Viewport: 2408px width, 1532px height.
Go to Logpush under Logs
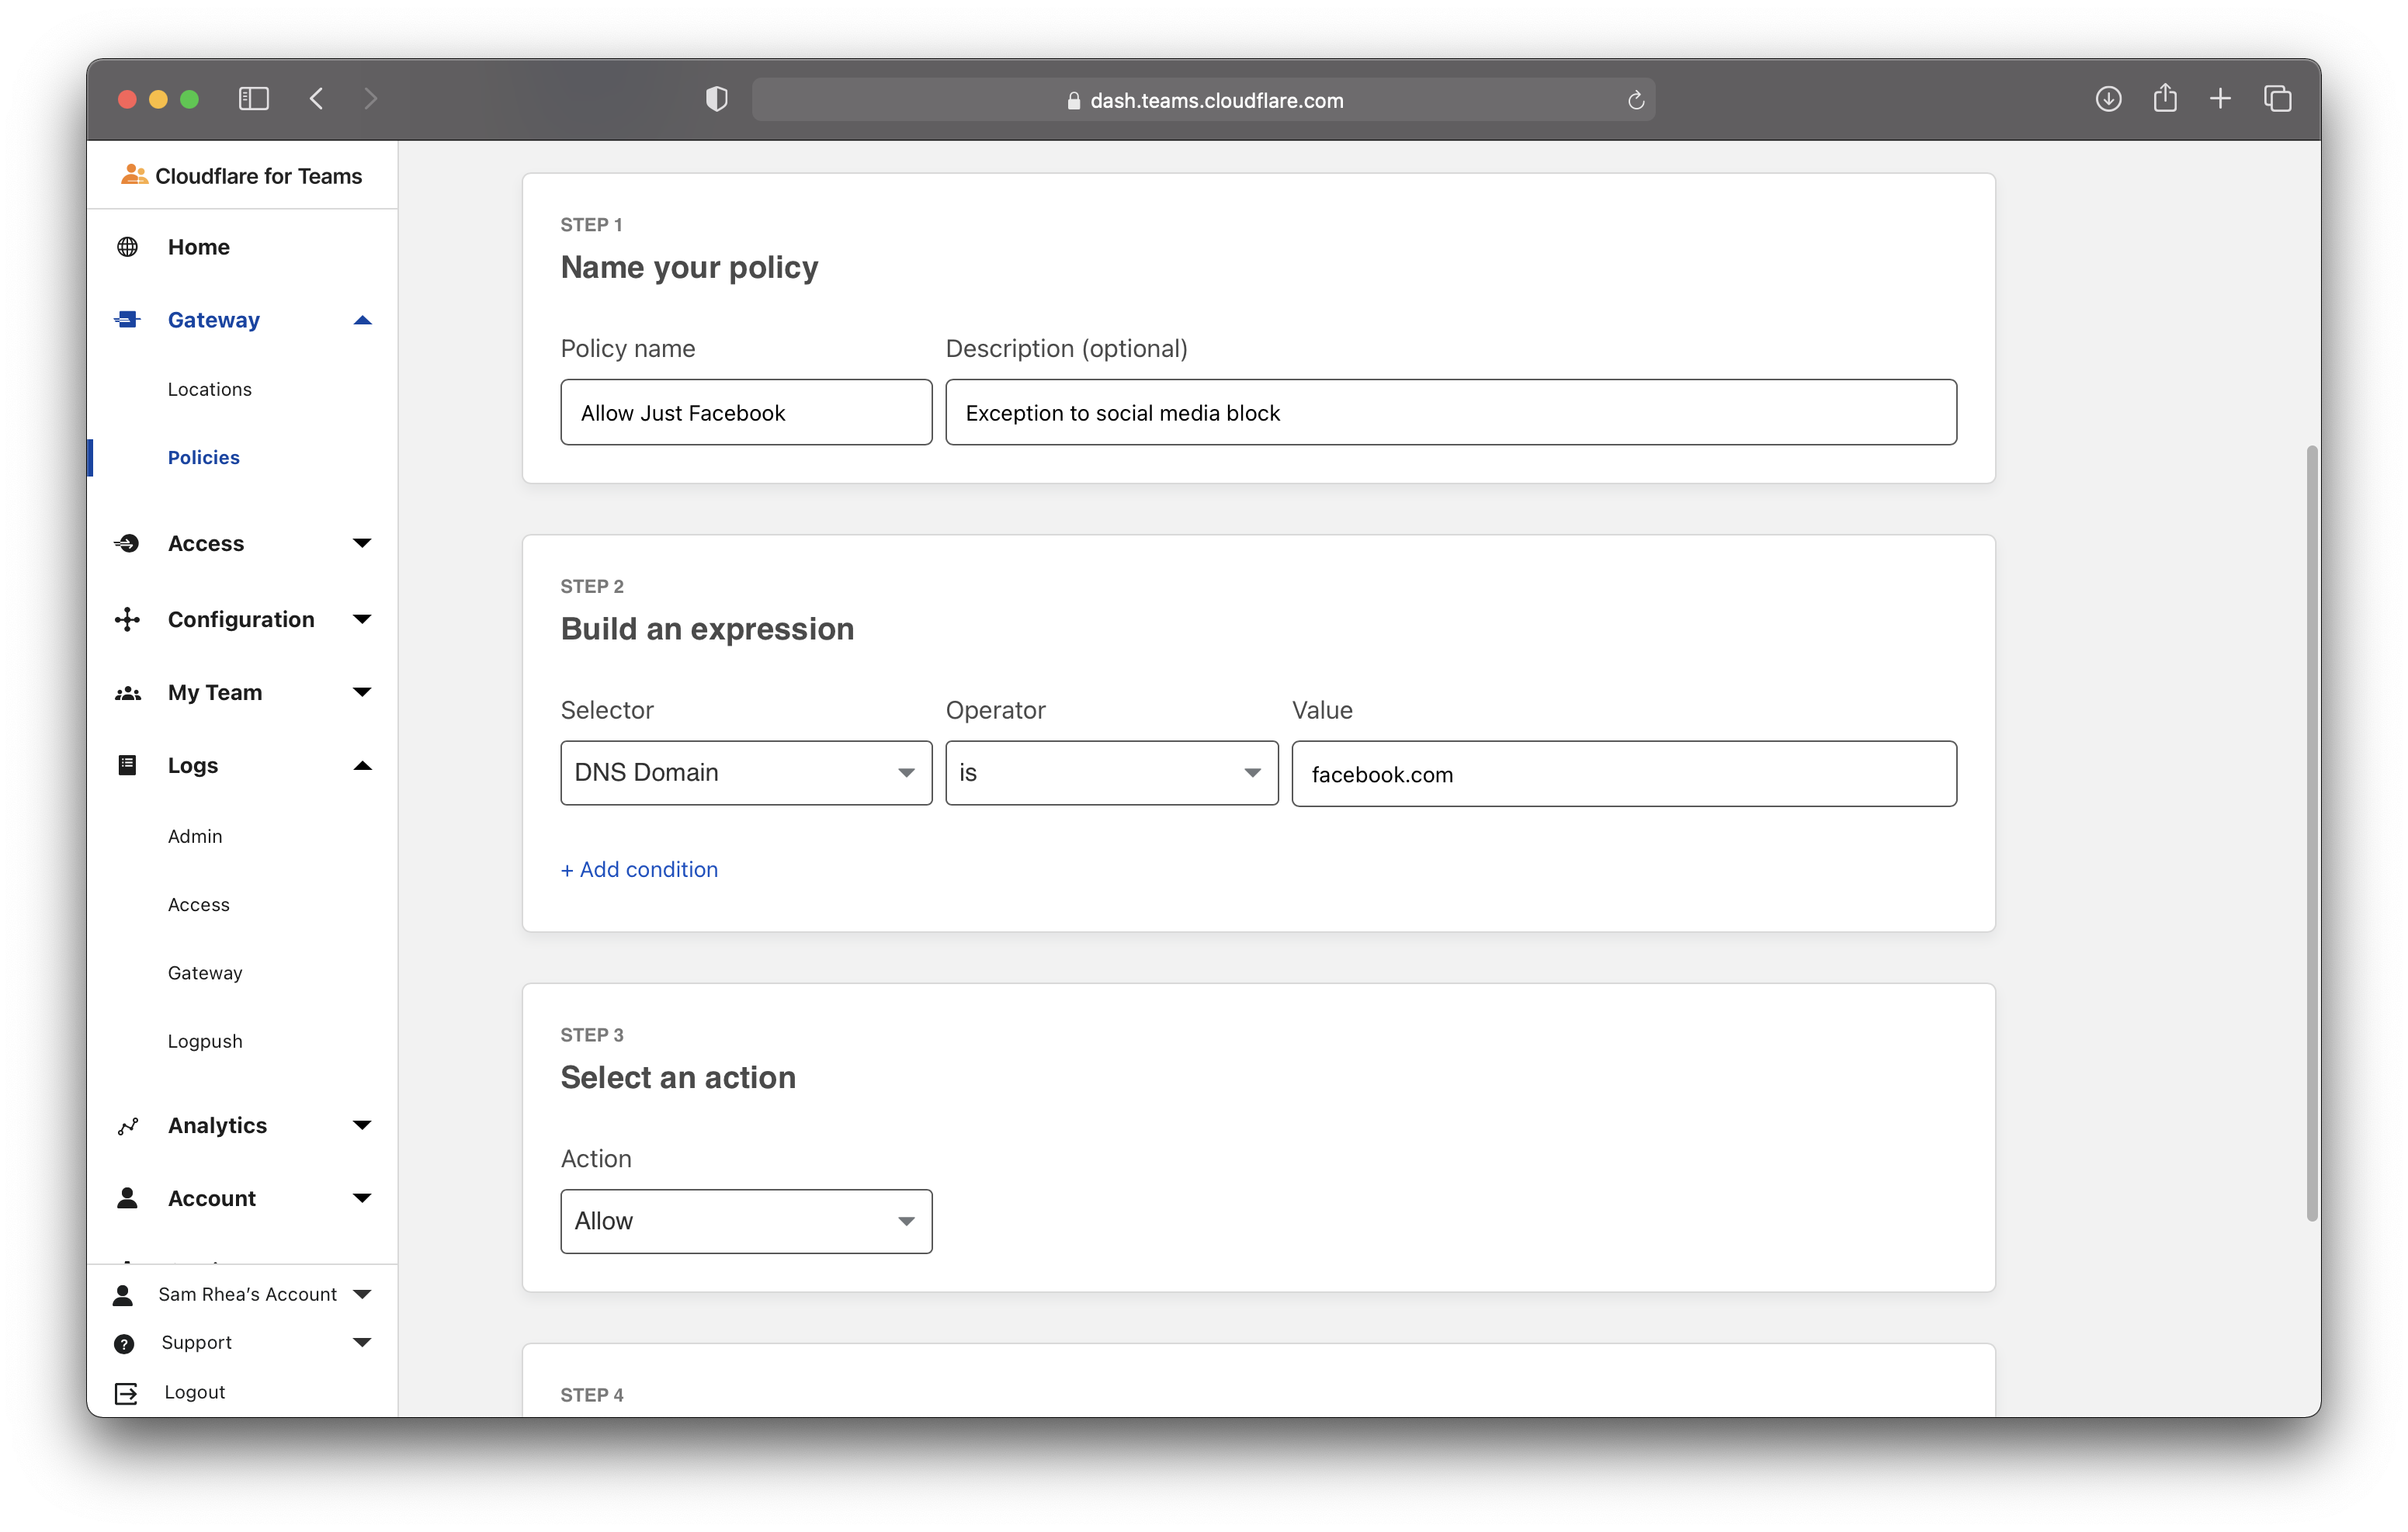205,1041
